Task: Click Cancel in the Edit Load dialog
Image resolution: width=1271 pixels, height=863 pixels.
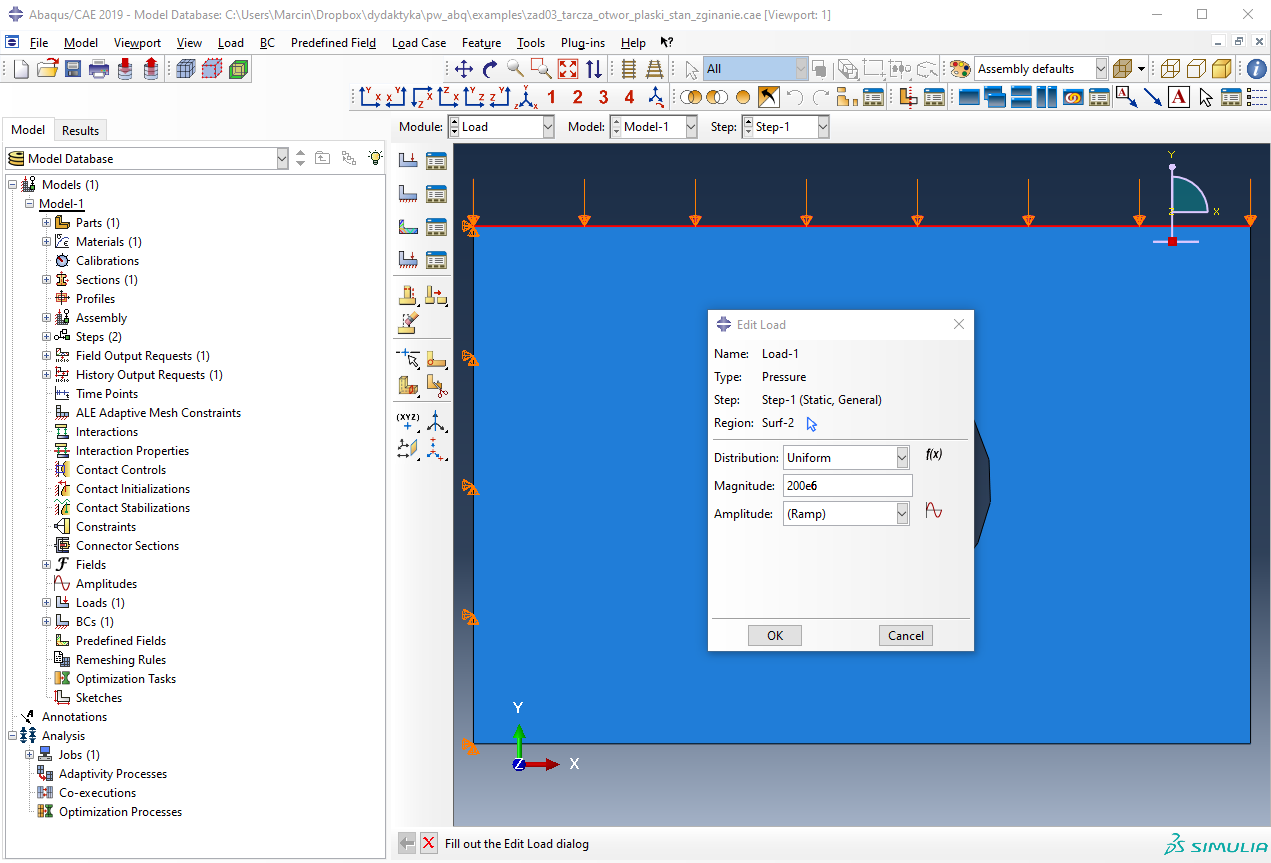Action: [x=905, y=636]
